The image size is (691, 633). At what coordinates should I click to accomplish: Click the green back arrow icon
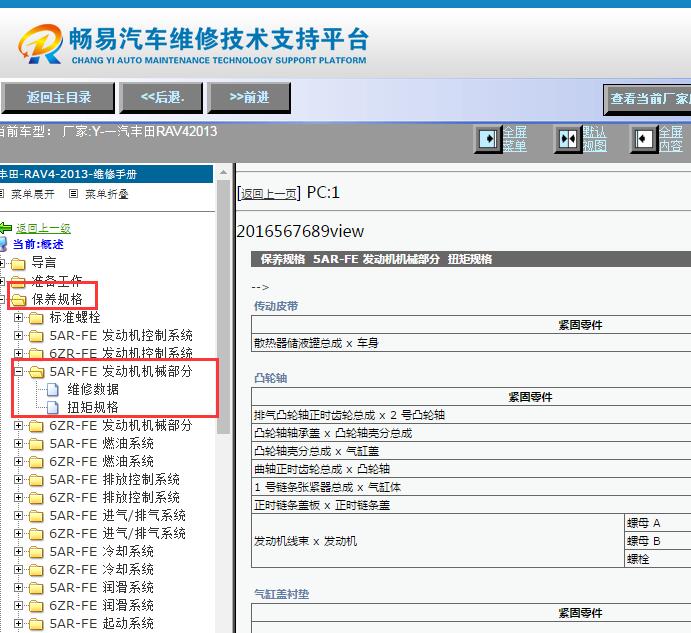tap(6, 228)
